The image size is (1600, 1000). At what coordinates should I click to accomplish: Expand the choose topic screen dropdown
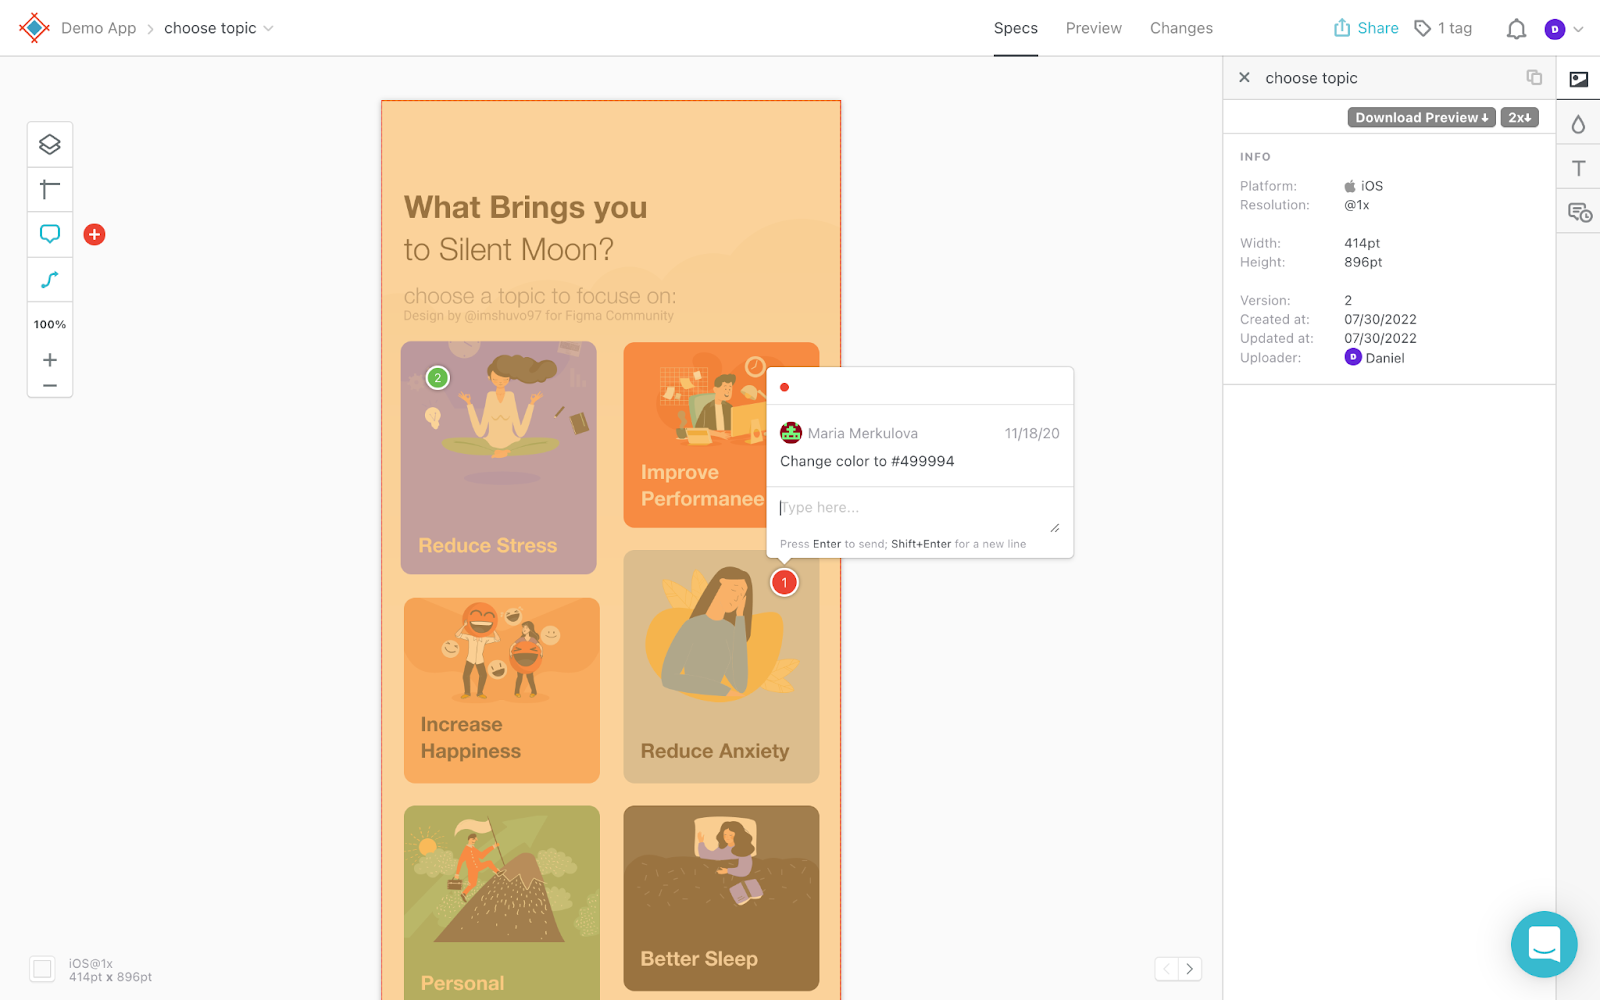click(x=268, y=28)
